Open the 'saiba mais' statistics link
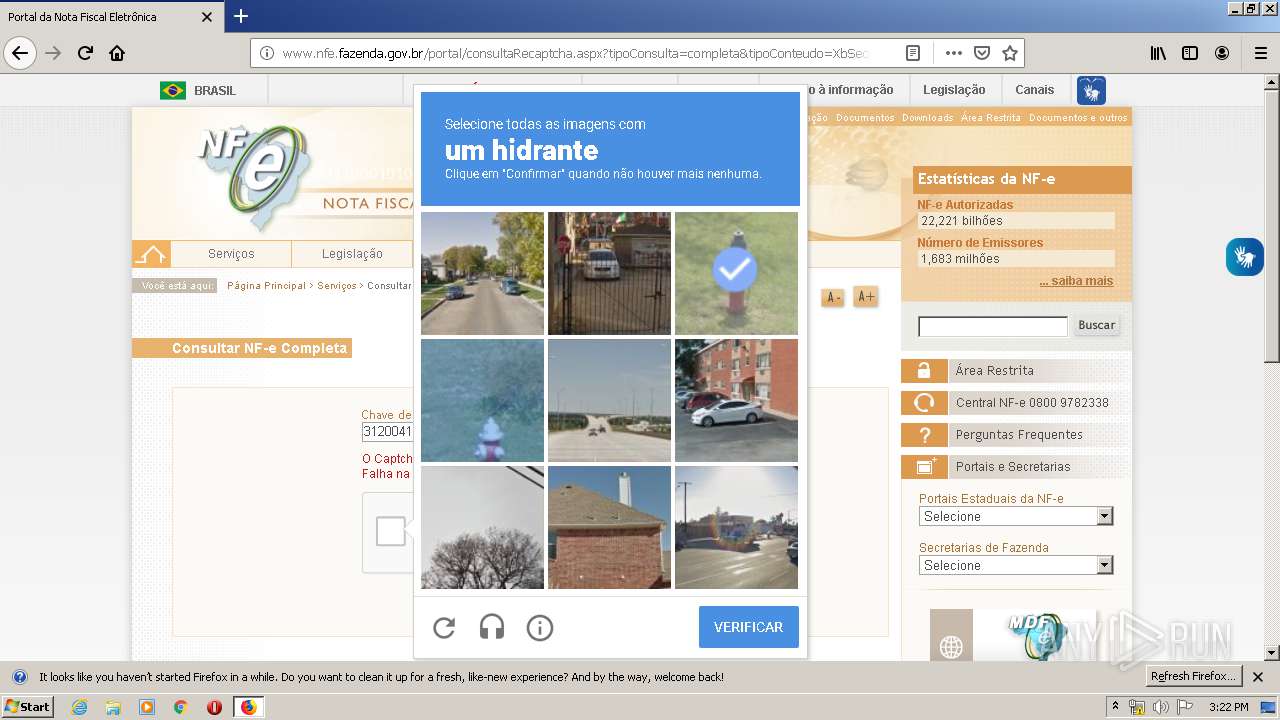Screen dimensions: 1280x720 pos(1076,281)
